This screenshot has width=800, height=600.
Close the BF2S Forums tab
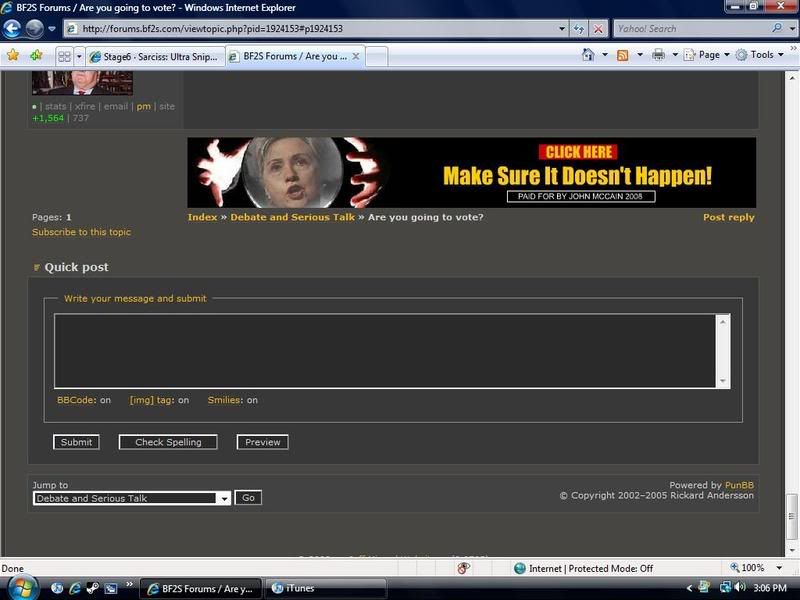356,56
